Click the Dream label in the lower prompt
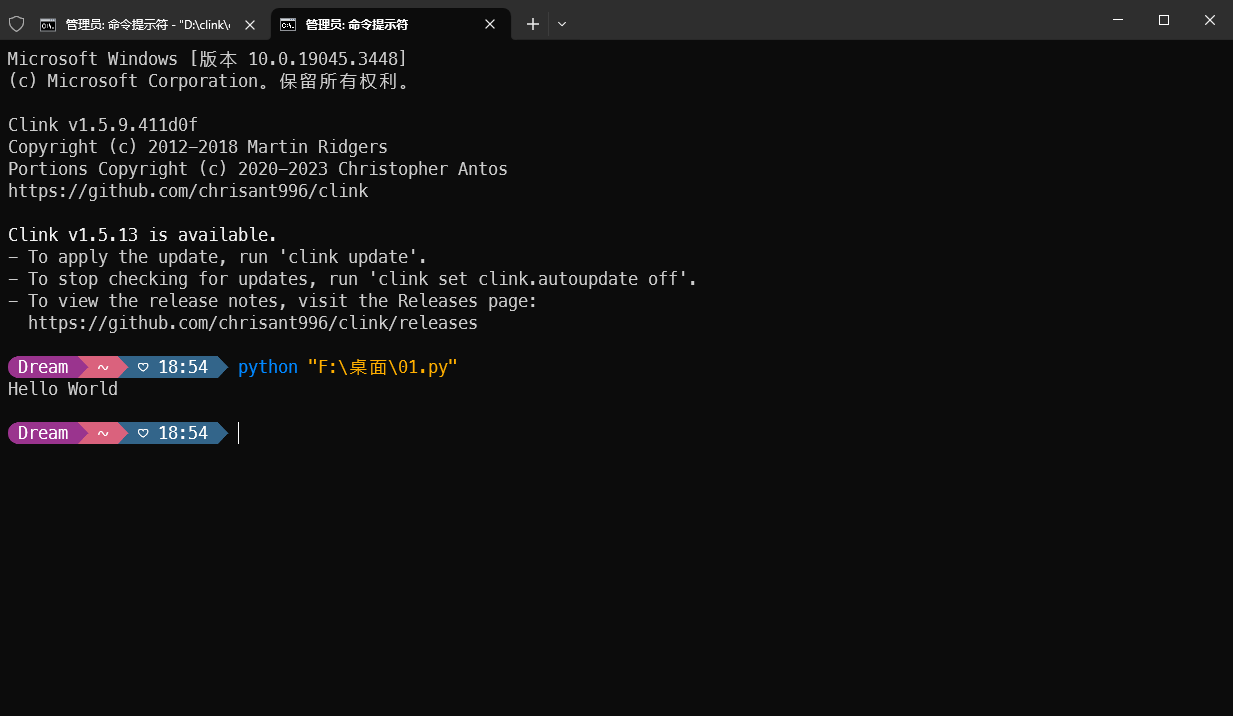 pyautogui.click(x=42, y=432)
